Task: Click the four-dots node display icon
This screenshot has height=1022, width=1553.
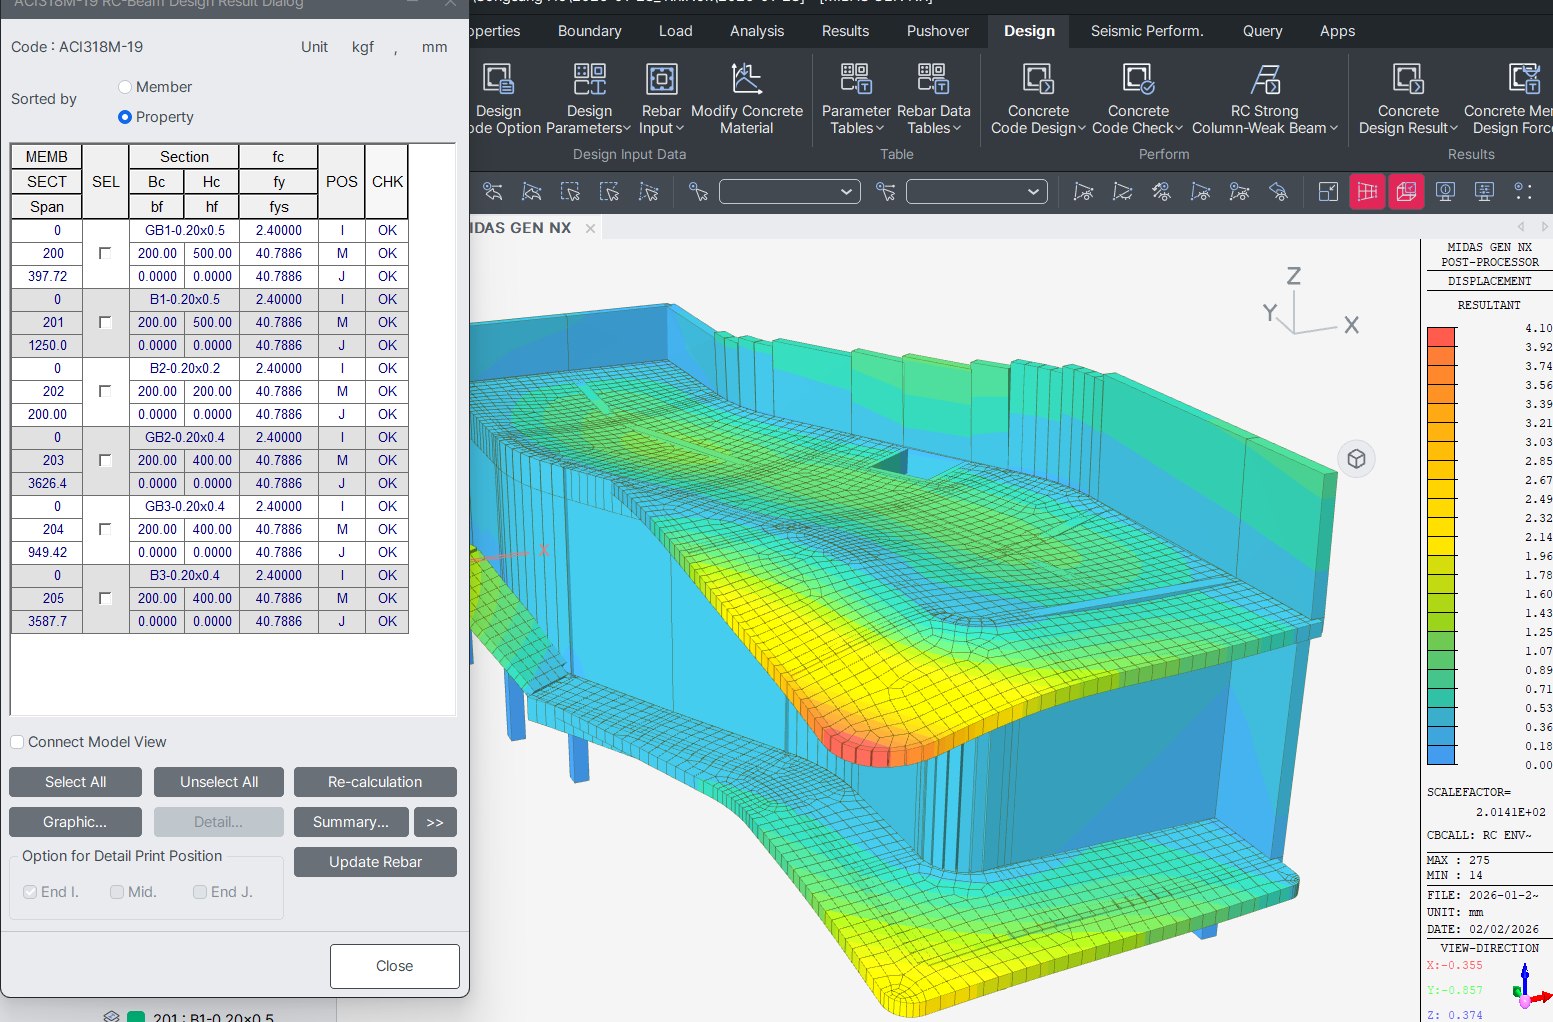Action: (1523, 191)
